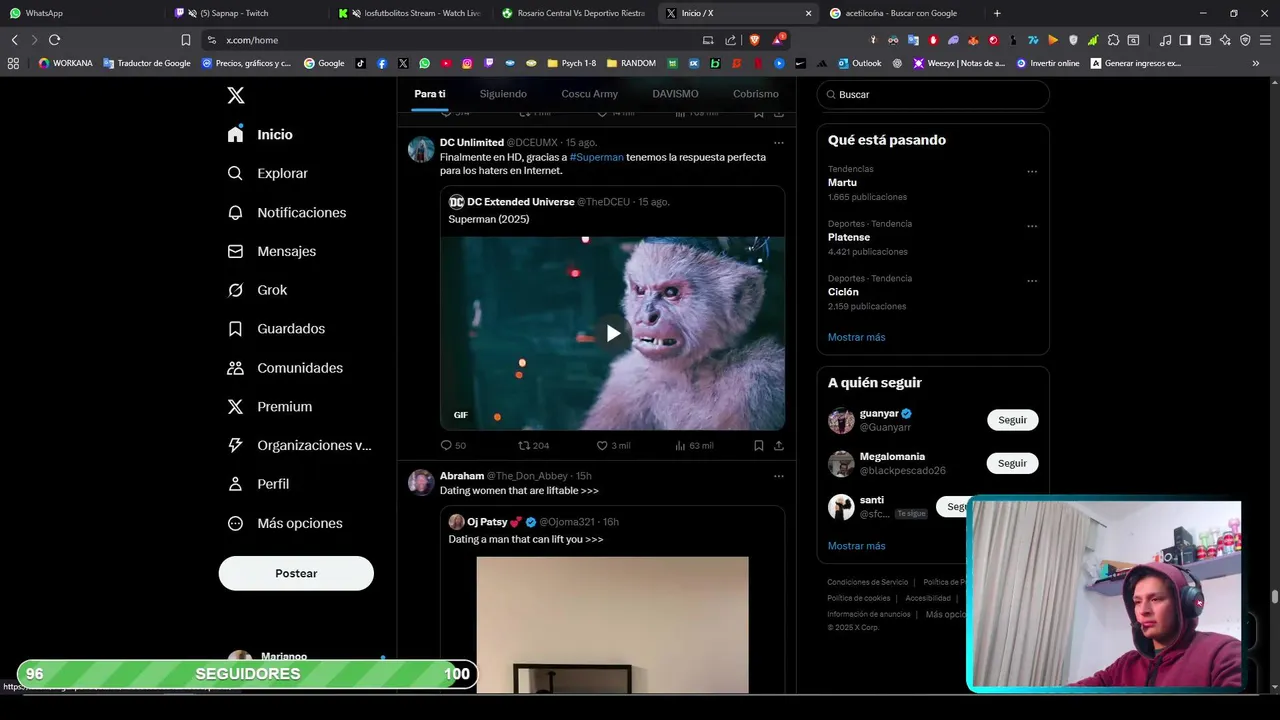1280x720 pixels.
Task: Switch to the aceitlcoina Google search tab
Action: coord(904,13)
